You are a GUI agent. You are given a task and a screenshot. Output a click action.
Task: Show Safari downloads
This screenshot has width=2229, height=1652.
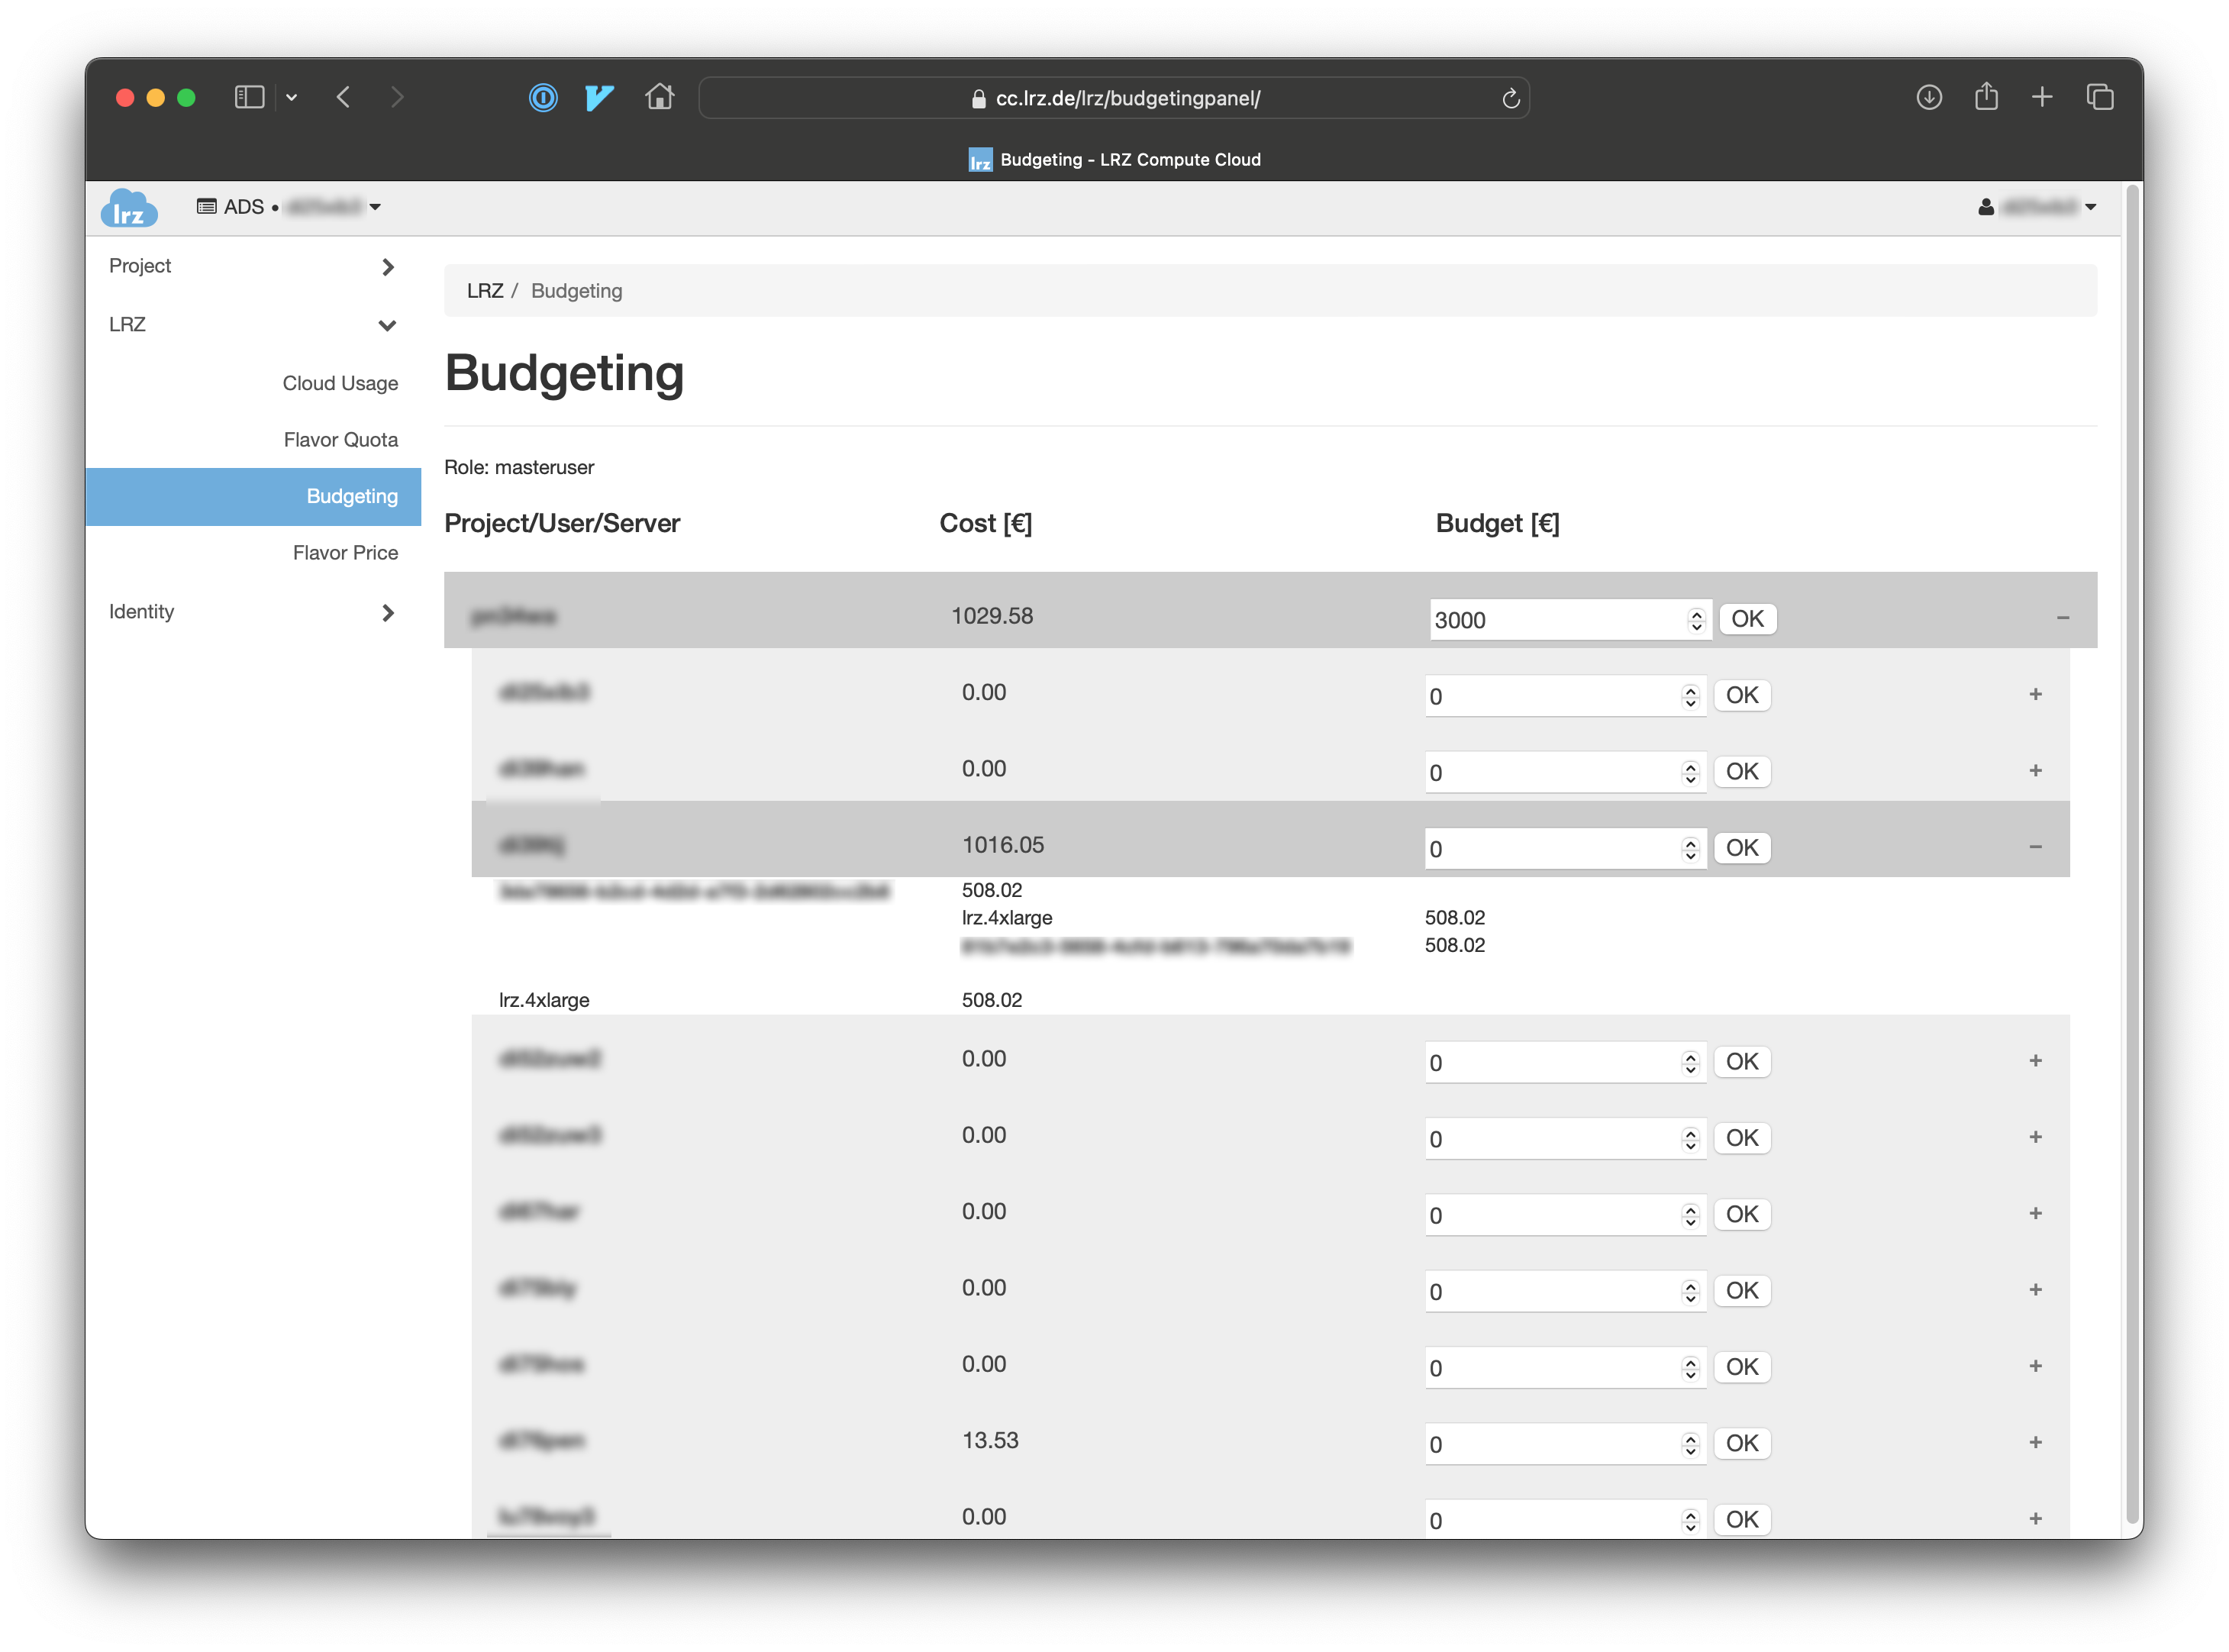coord(1928,97)
